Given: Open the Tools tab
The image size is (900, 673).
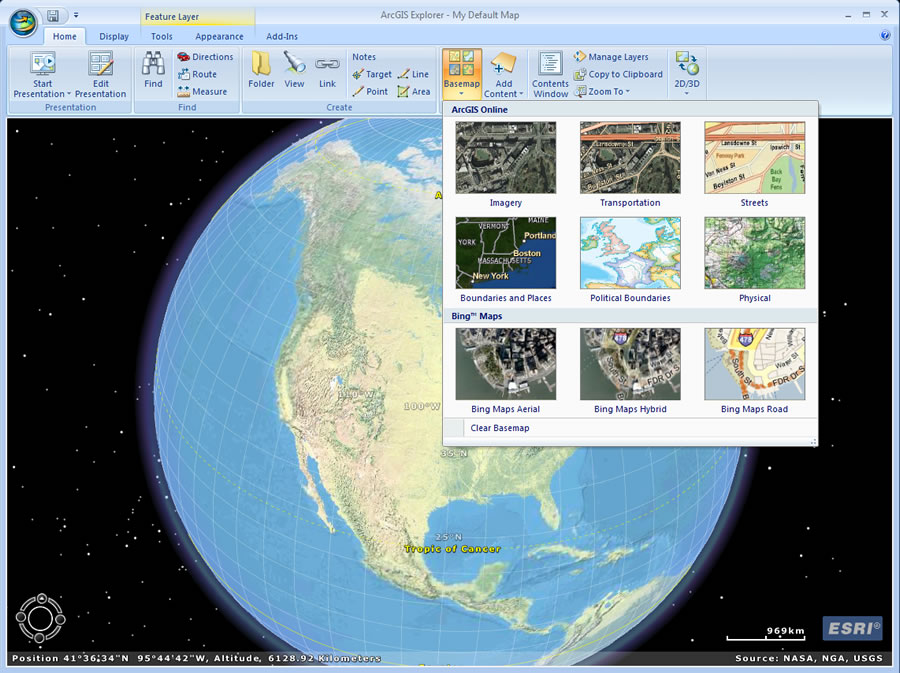Looking at the screenshot, I should tap(162, 36).
